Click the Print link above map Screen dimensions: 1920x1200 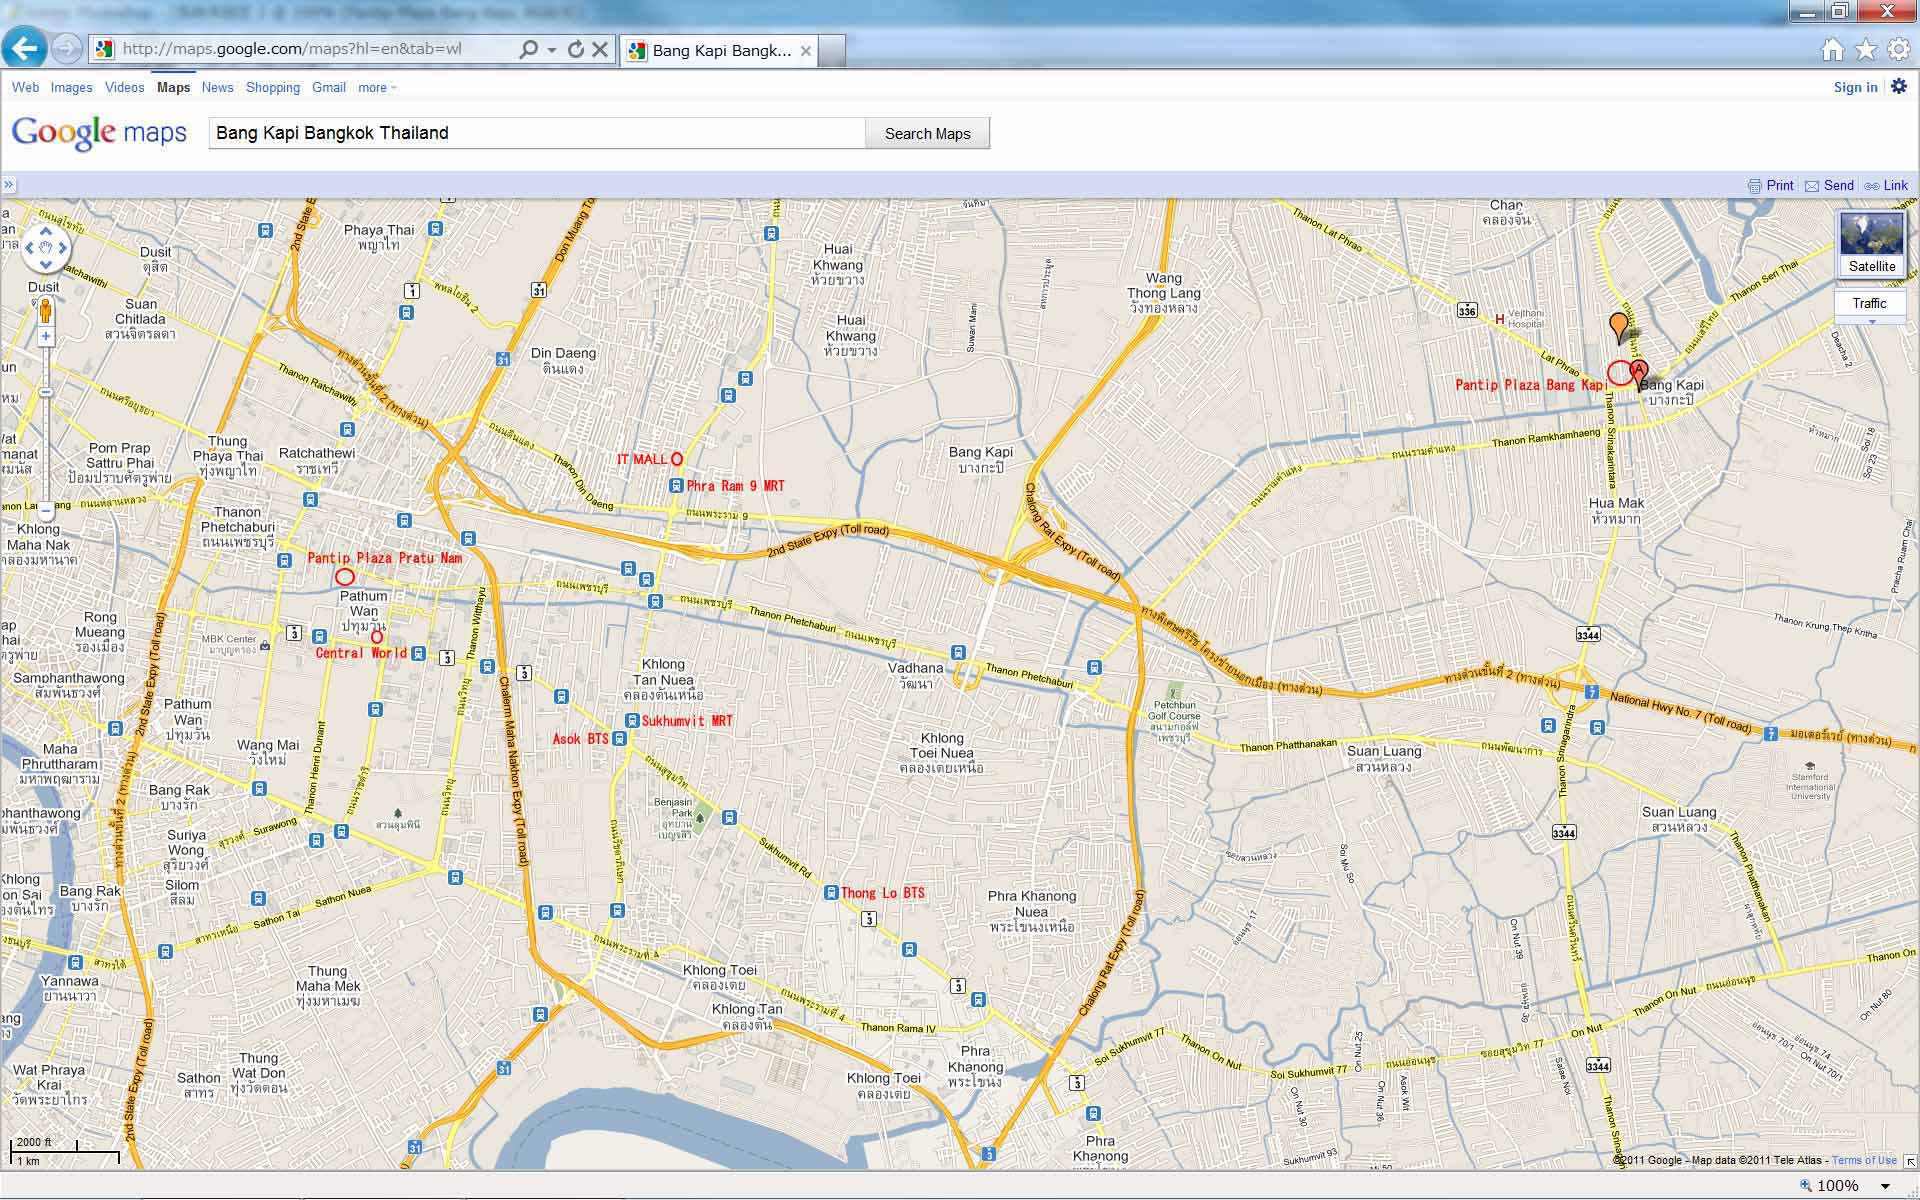pos(1771,185)
